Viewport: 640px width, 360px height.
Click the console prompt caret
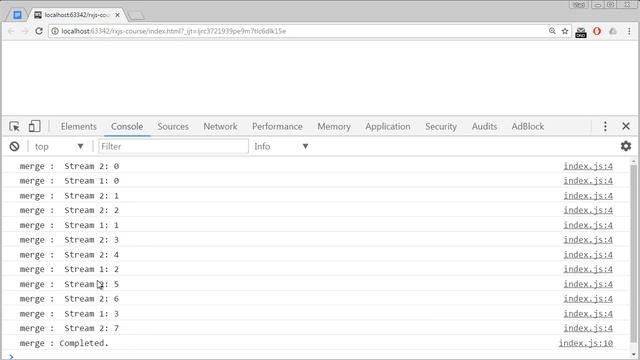(11, 356)
